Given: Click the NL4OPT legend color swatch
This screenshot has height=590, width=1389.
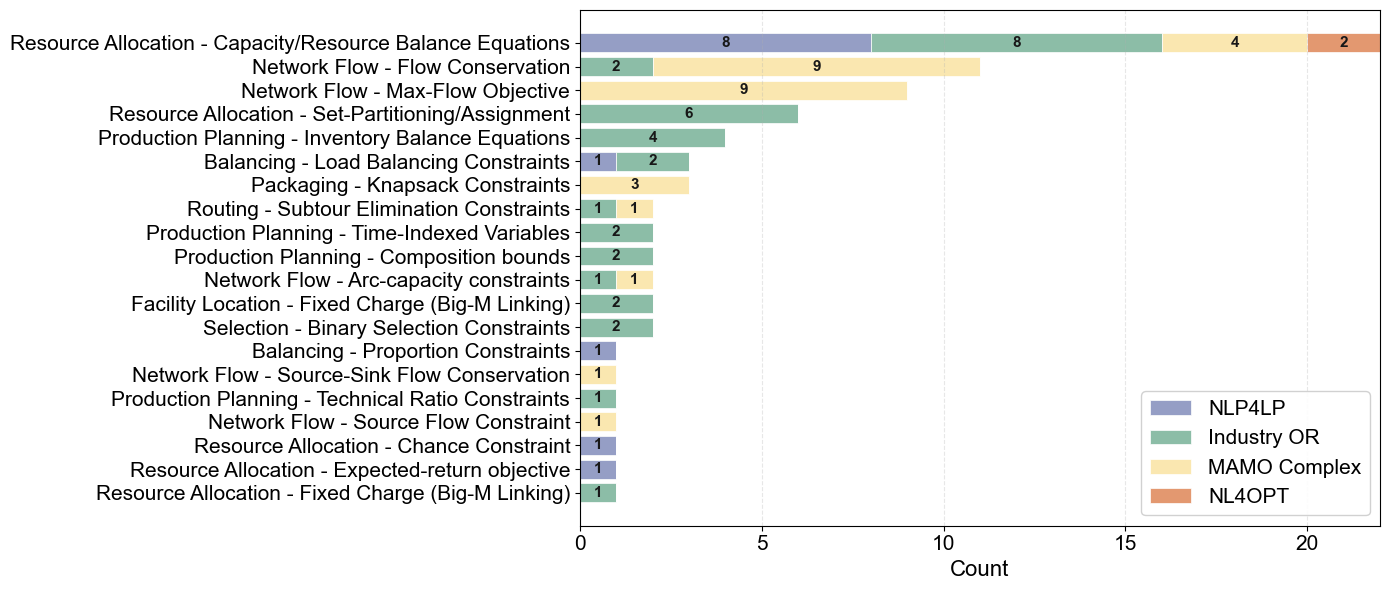Looking at the screenshot, I should [x=1171, y=496].
